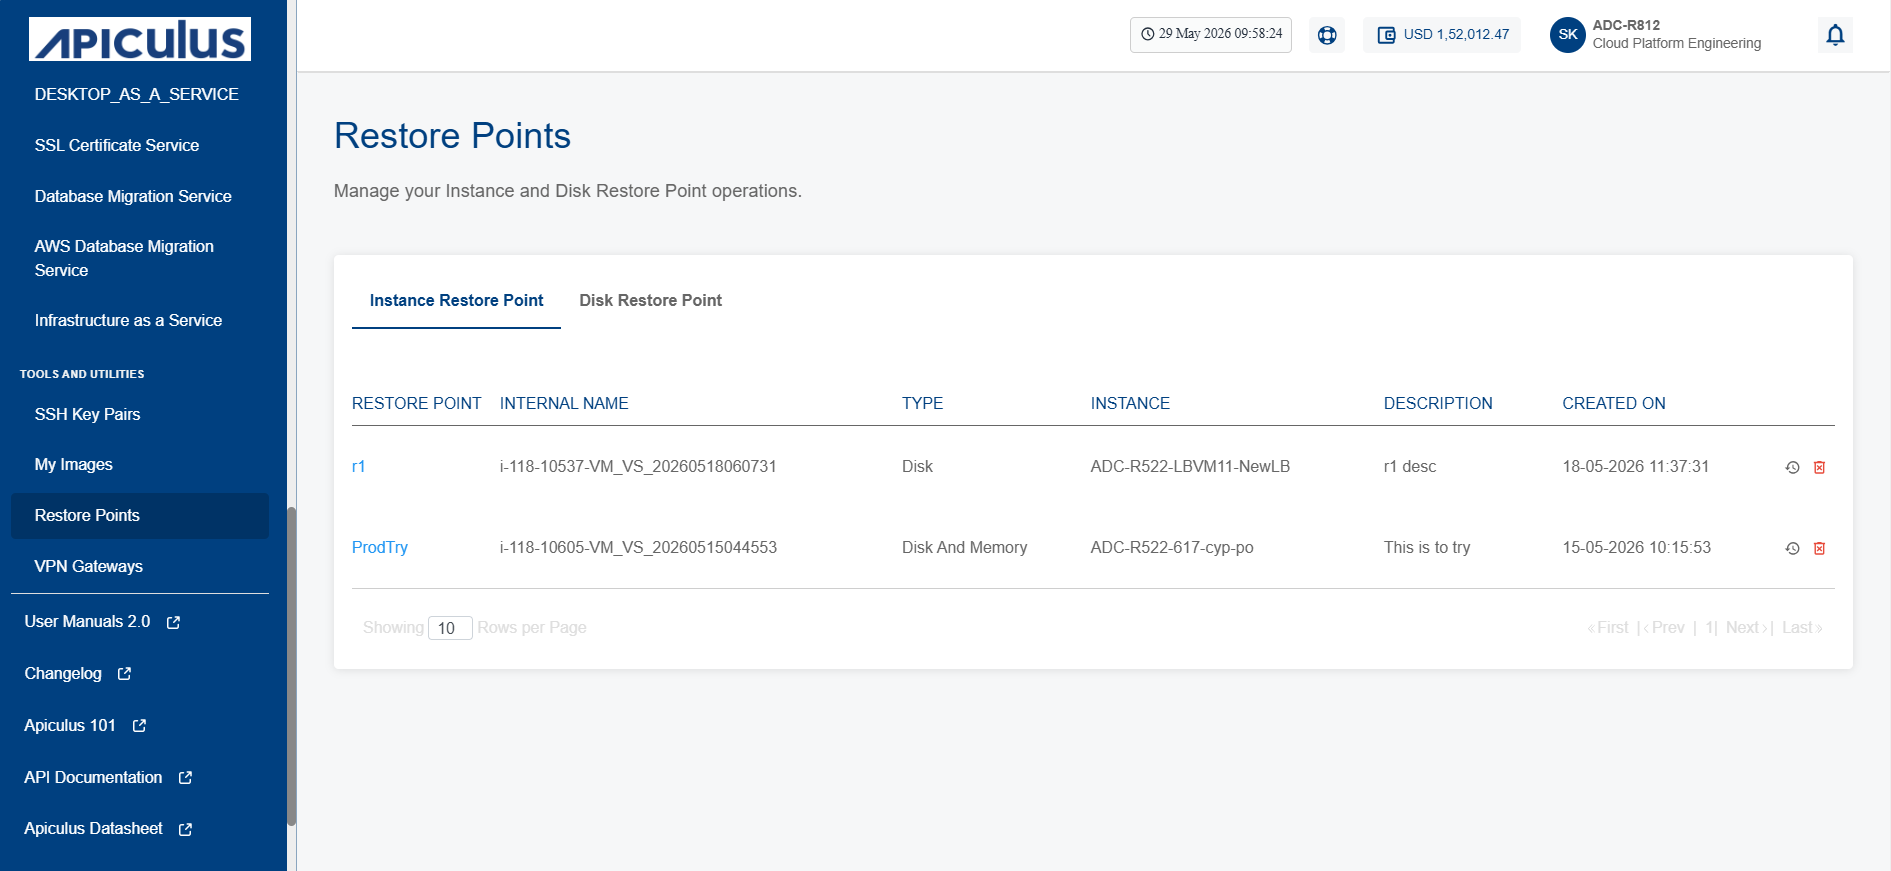Open the support lifebuoy icon
1891x871 pixels.
(x=1327, y=35)
